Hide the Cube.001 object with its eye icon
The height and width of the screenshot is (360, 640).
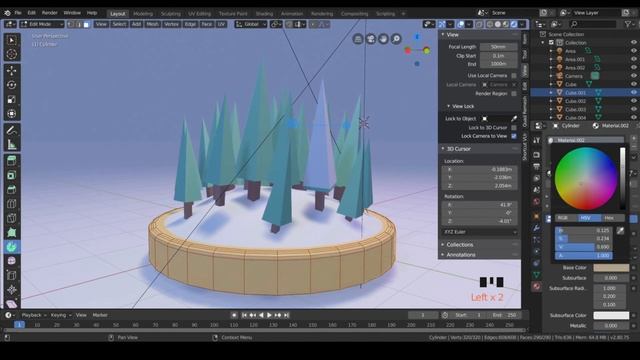(x=633, y=93)
